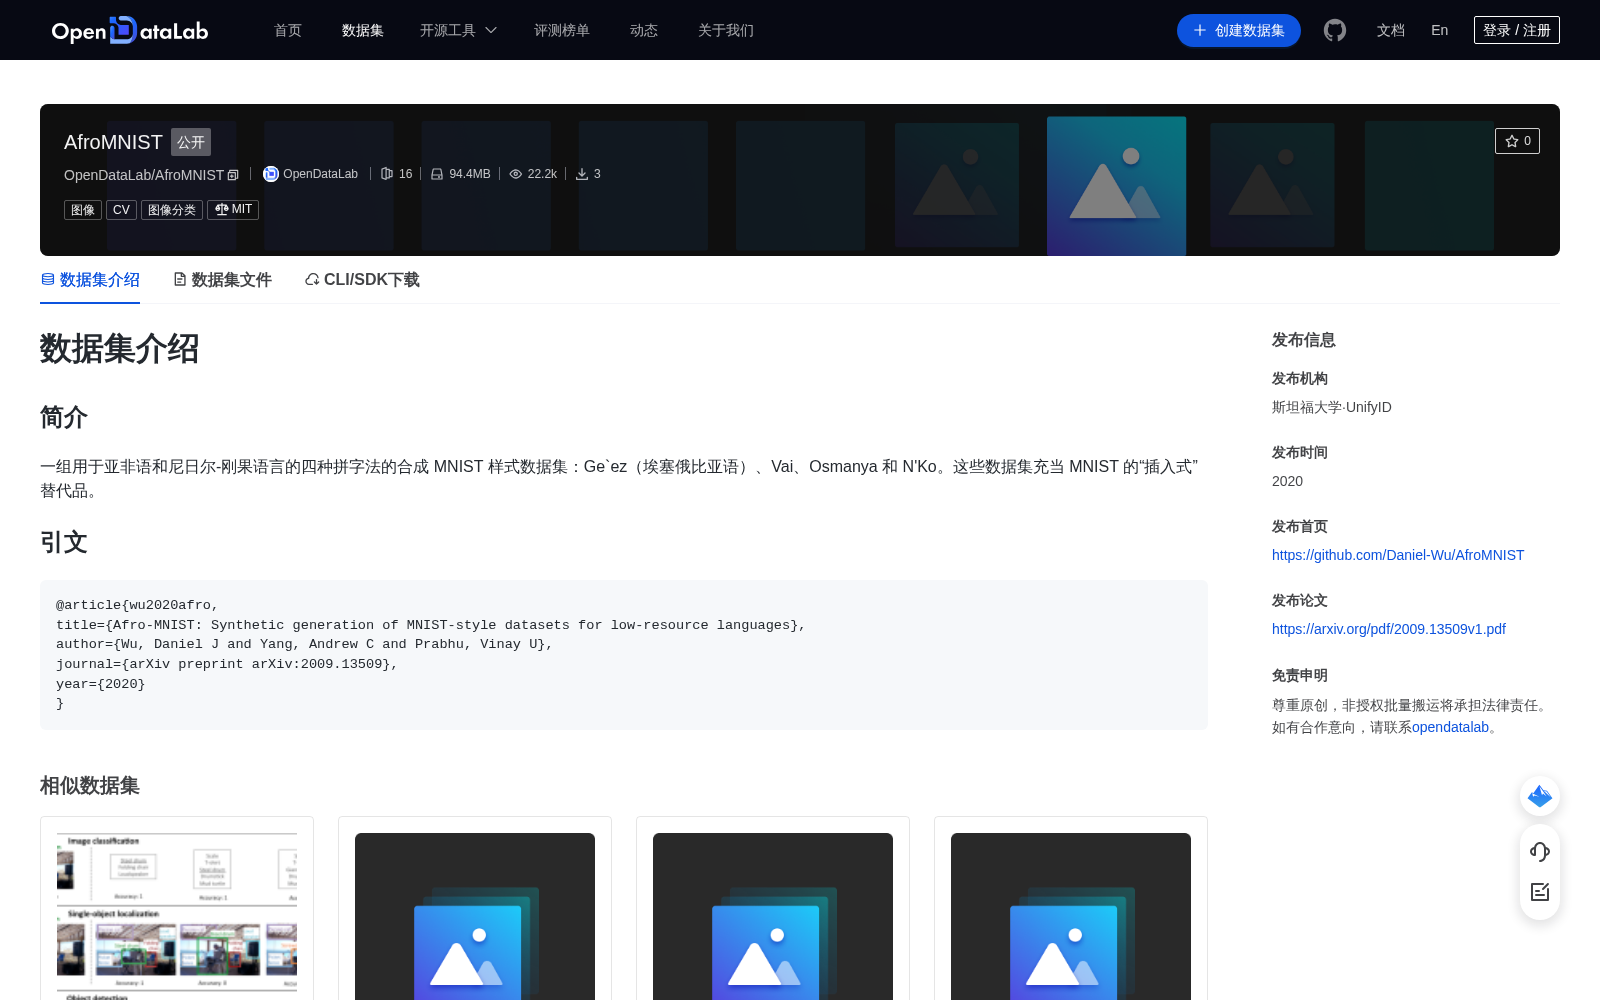Switch to the CLI/SDK下载 tab
Viewport: 1600px width, 1000px height.
tap(362, 280)
